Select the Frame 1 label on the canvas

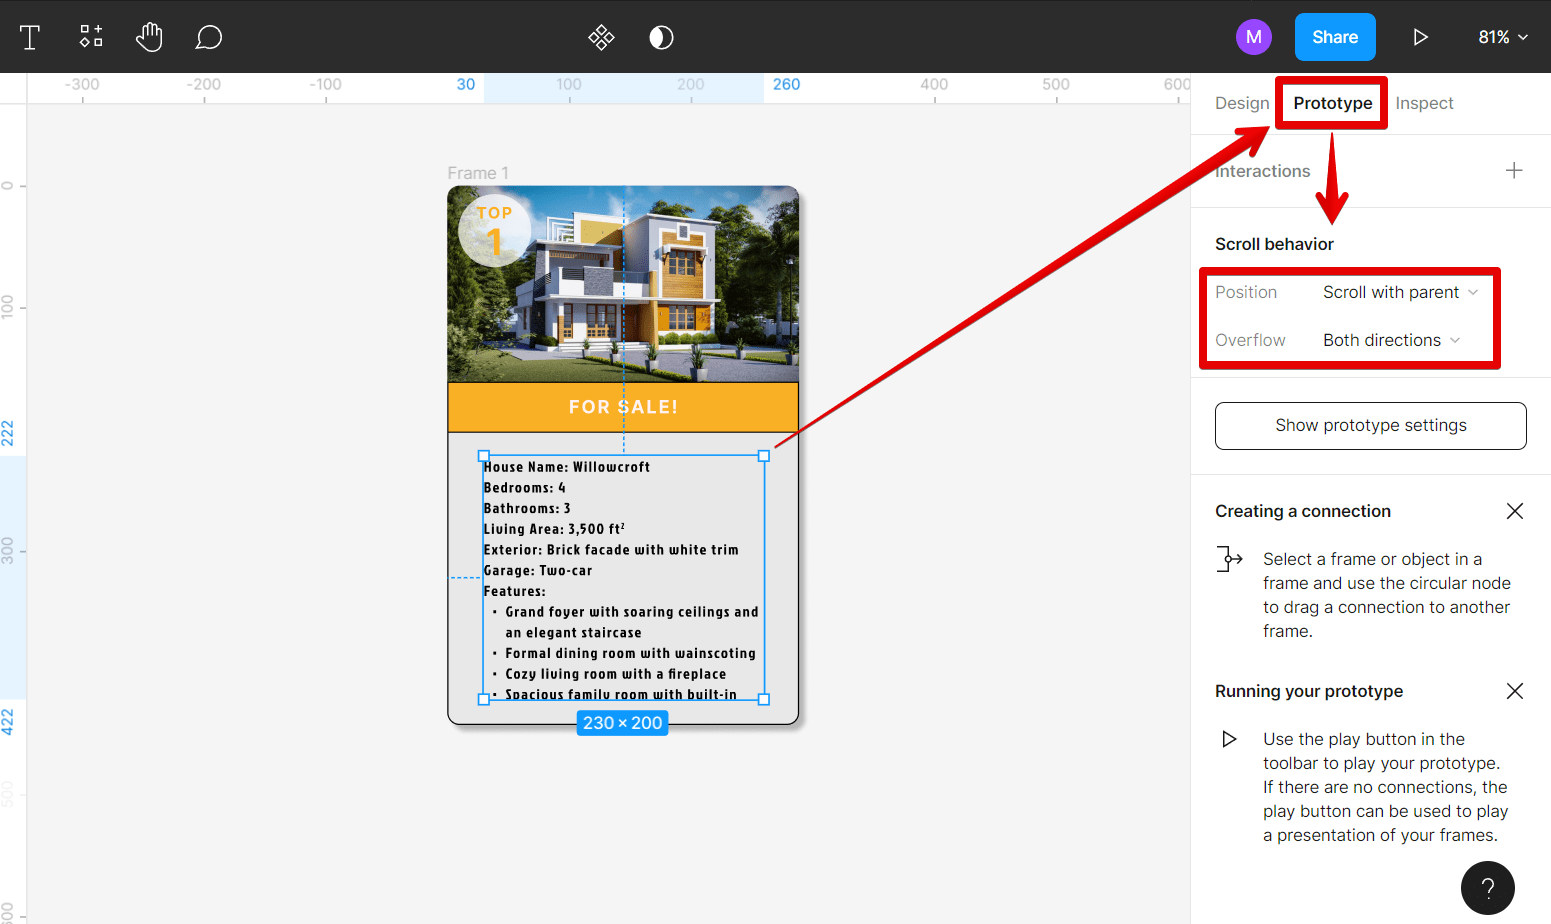coord(478,173)
